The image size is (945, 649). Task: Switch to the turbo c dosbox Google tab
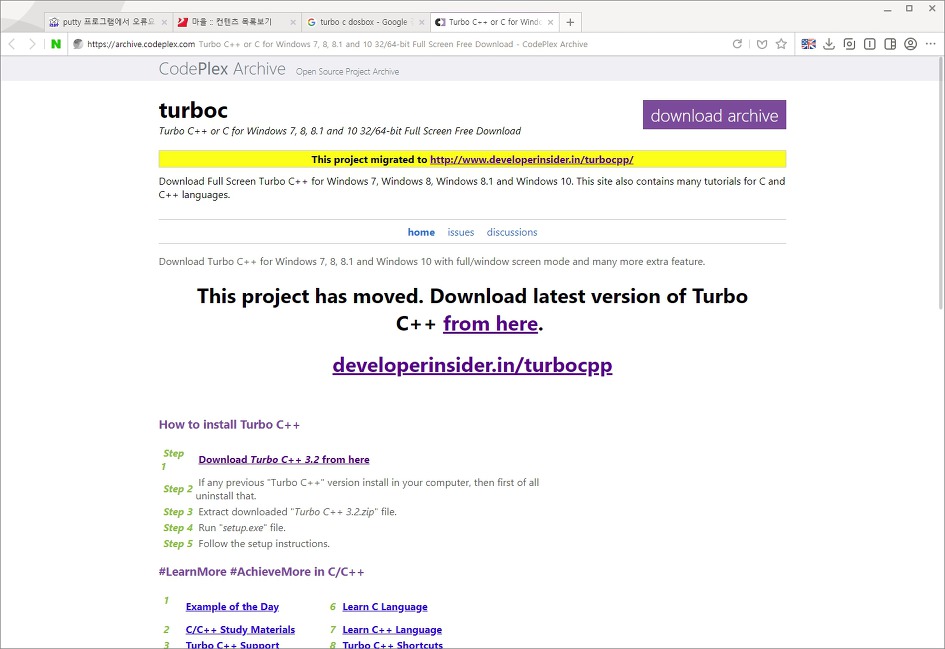365,22
